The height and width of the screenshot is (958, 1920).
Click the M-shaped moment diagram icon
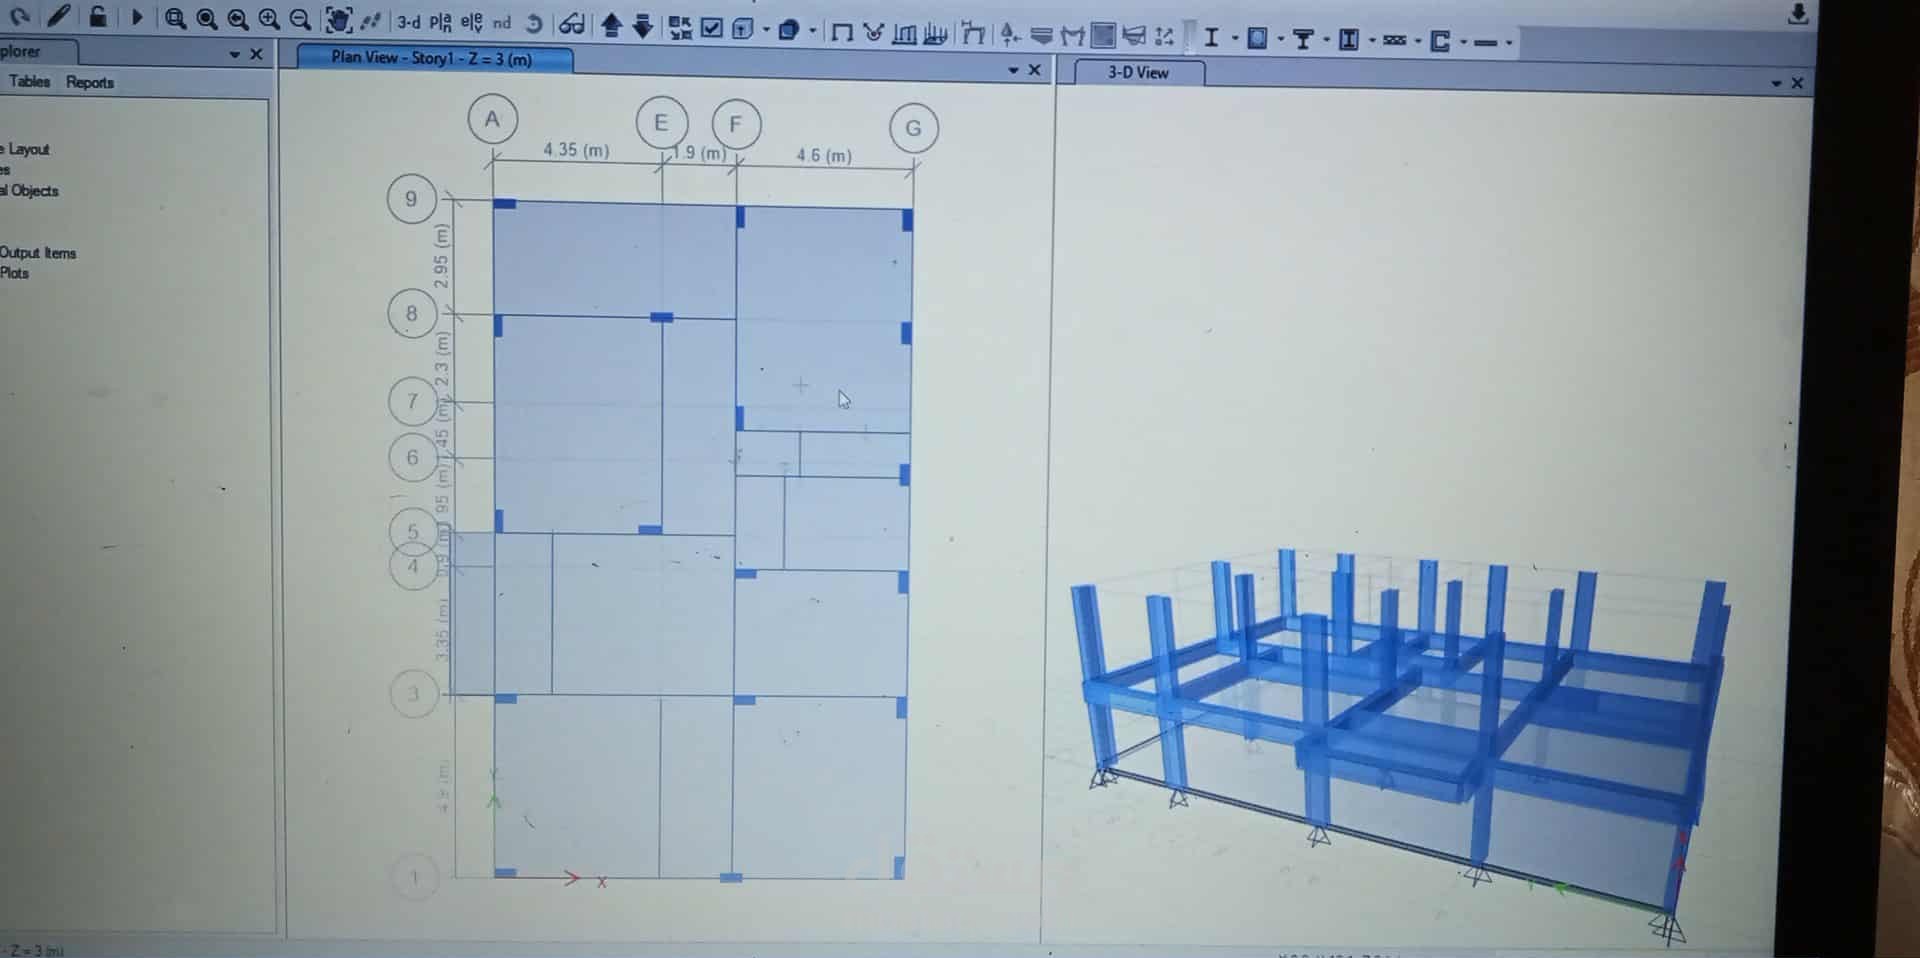coord(1073,36)
